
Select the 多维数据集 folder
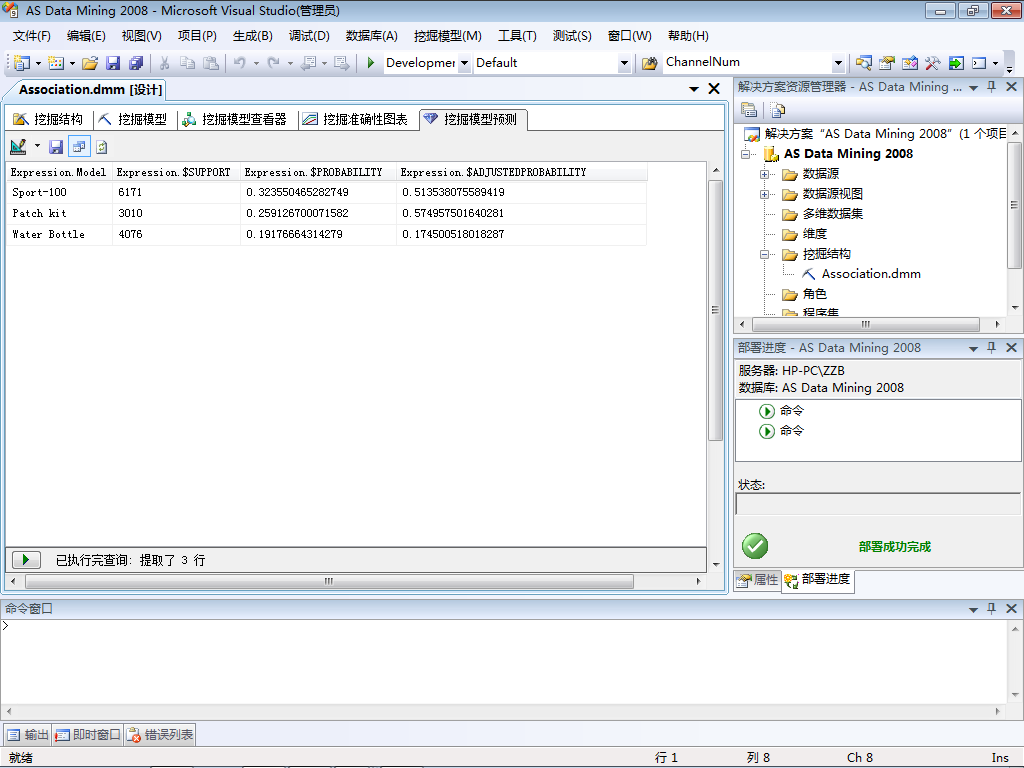pyautogui.click(x=833, y=214)
